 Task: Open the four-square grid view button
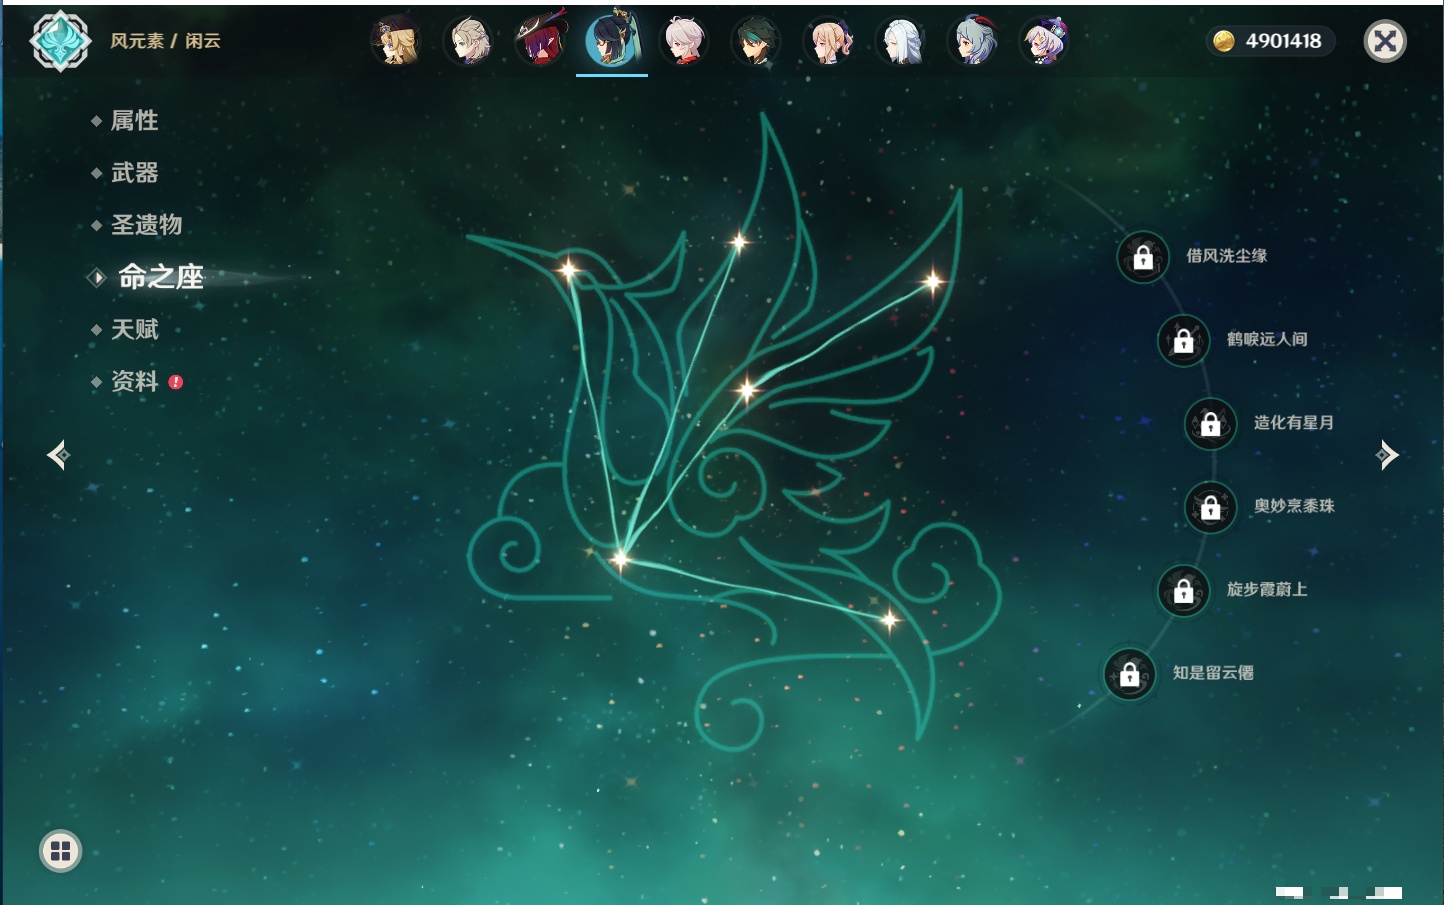[x=60, y=851]
